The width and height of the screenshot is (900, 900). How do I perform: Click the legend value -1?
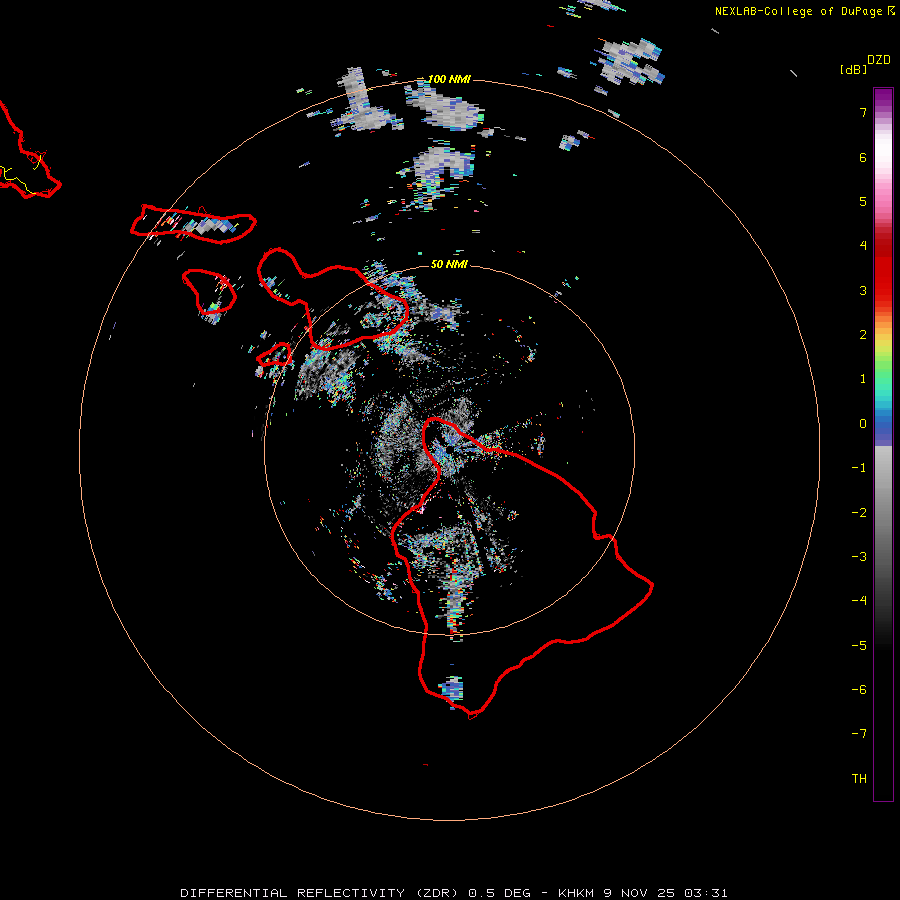(859, 468)
